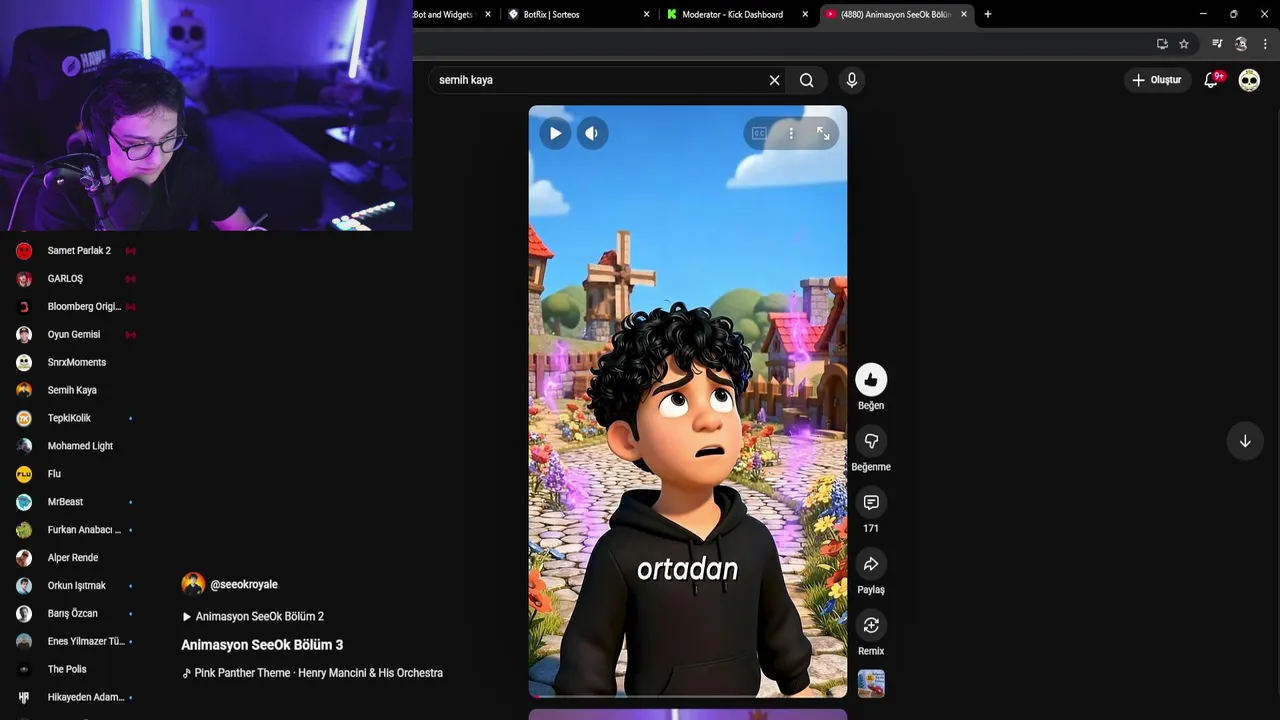Close the Animasyon SeeOk tab
The width and height of the screenshot is (1280, 720).
(964, 14)
